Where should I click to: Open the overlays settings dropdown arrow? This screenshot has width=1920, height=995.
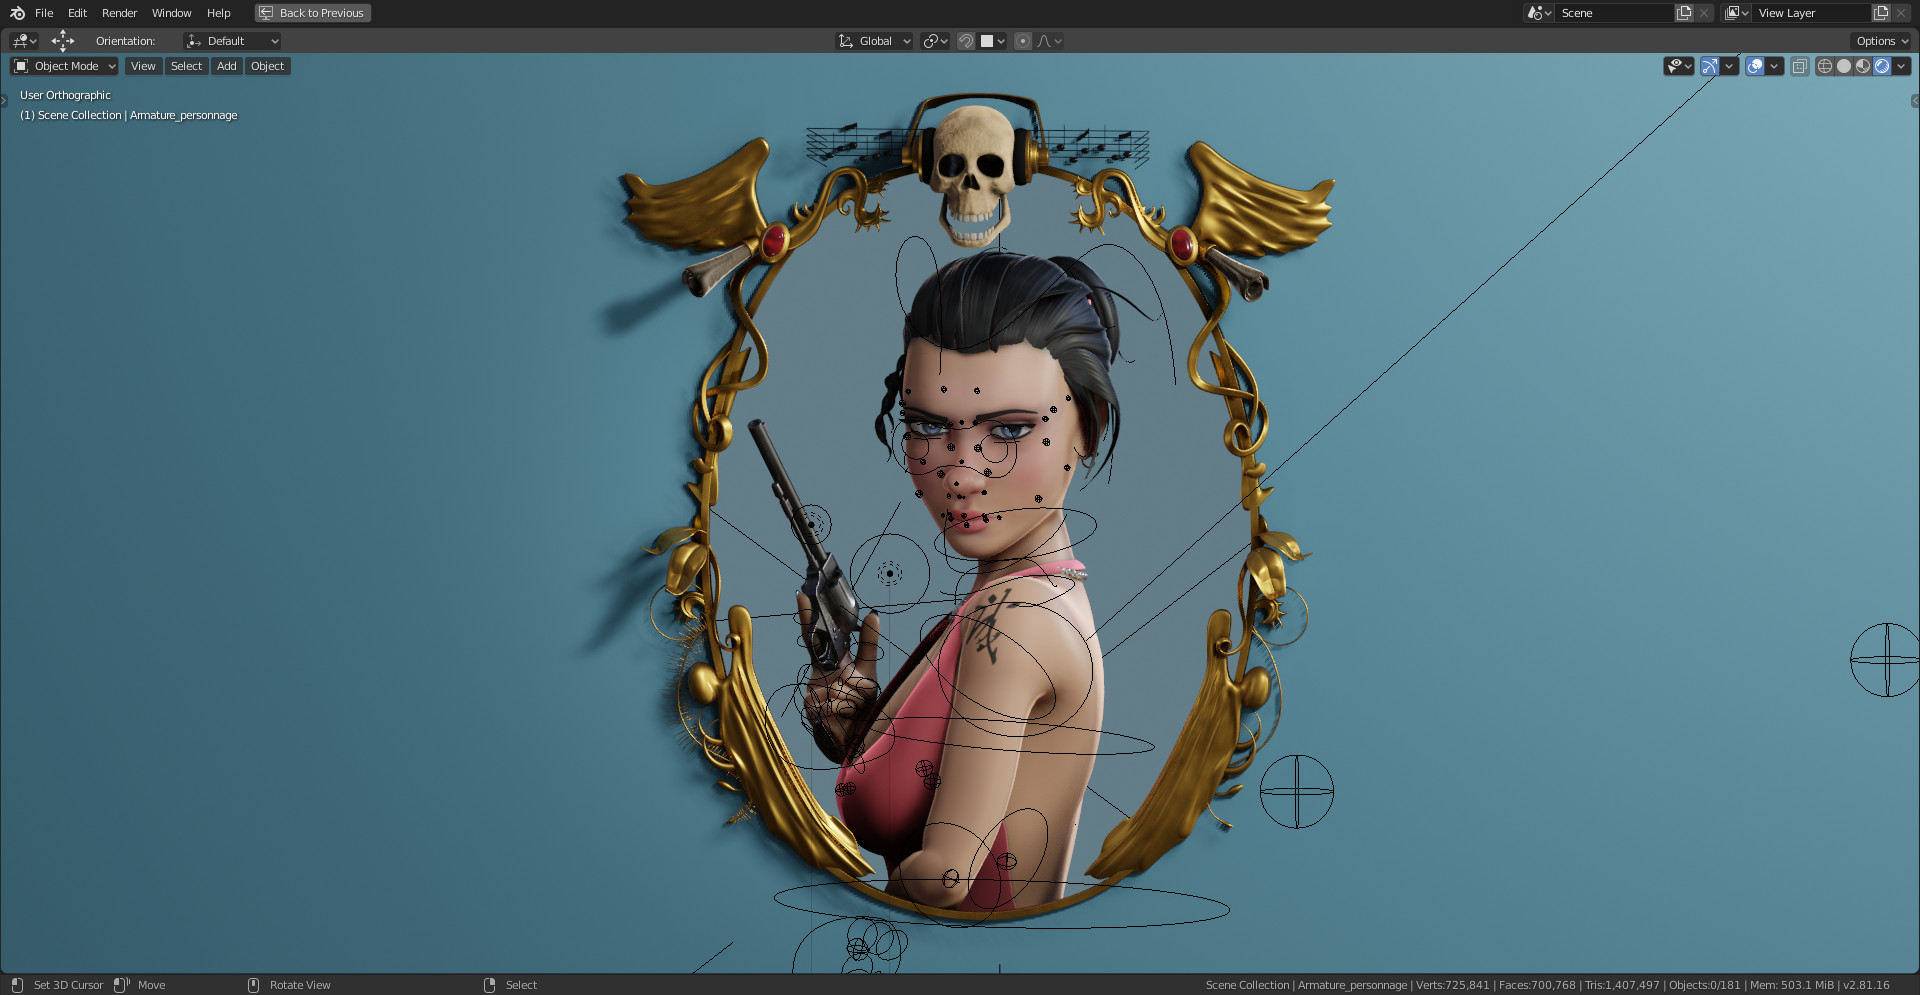[x=1774, y=66]
